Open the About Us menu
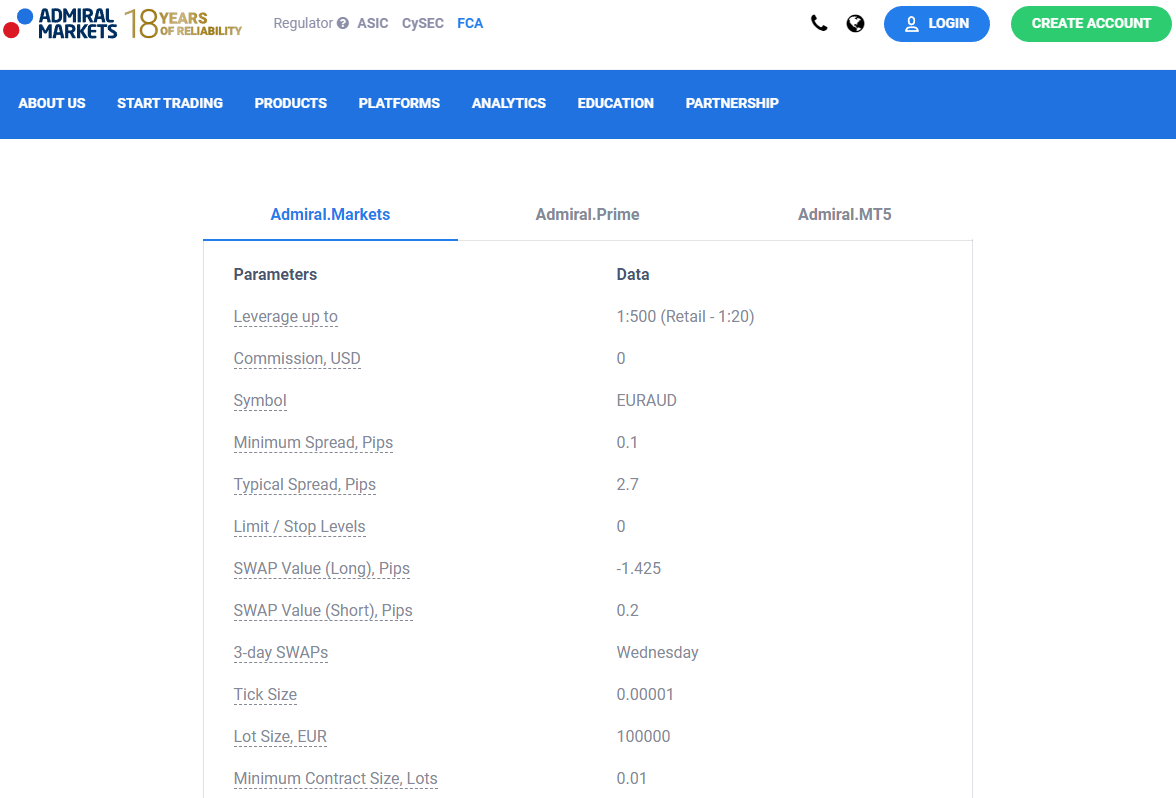The width and height of the screenshot is (1176, 798). pos(52,104)
